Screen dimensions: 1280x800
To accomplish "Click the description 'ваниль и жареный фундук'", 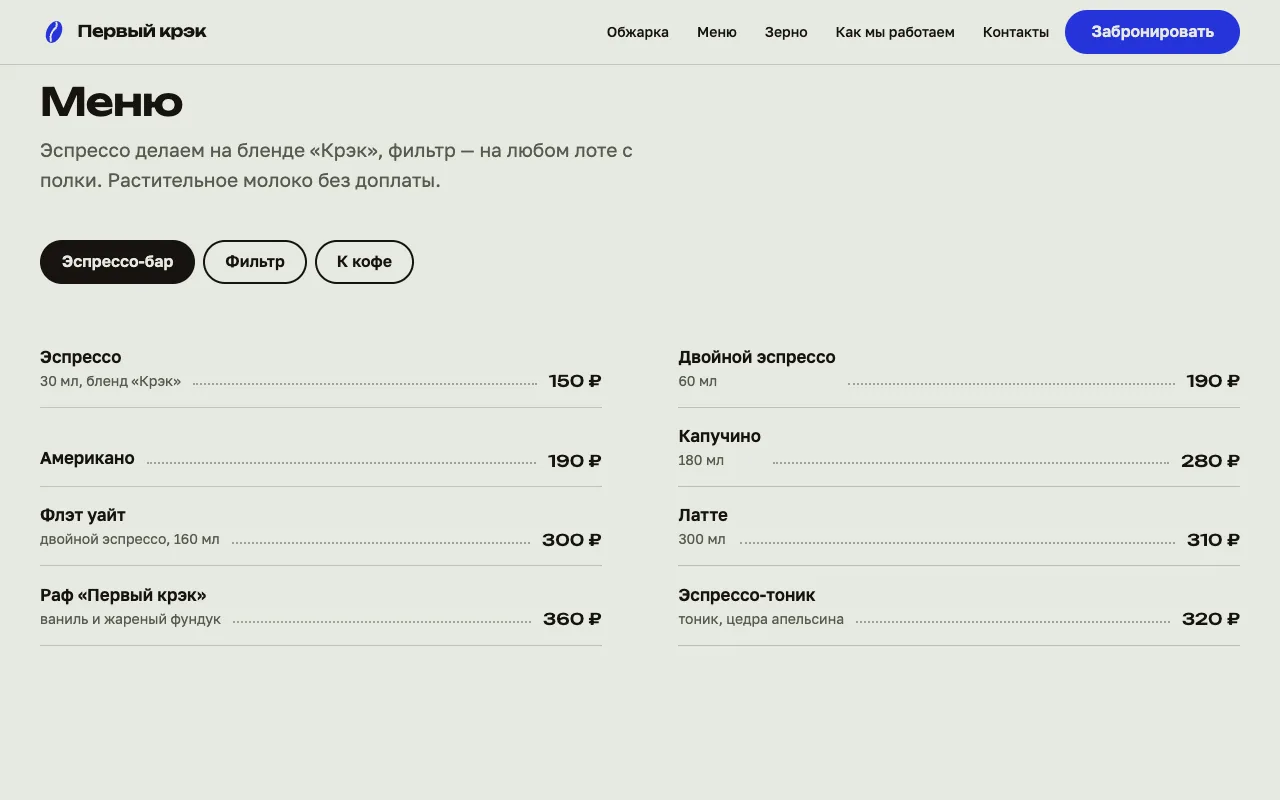I will tap(130, 619).
